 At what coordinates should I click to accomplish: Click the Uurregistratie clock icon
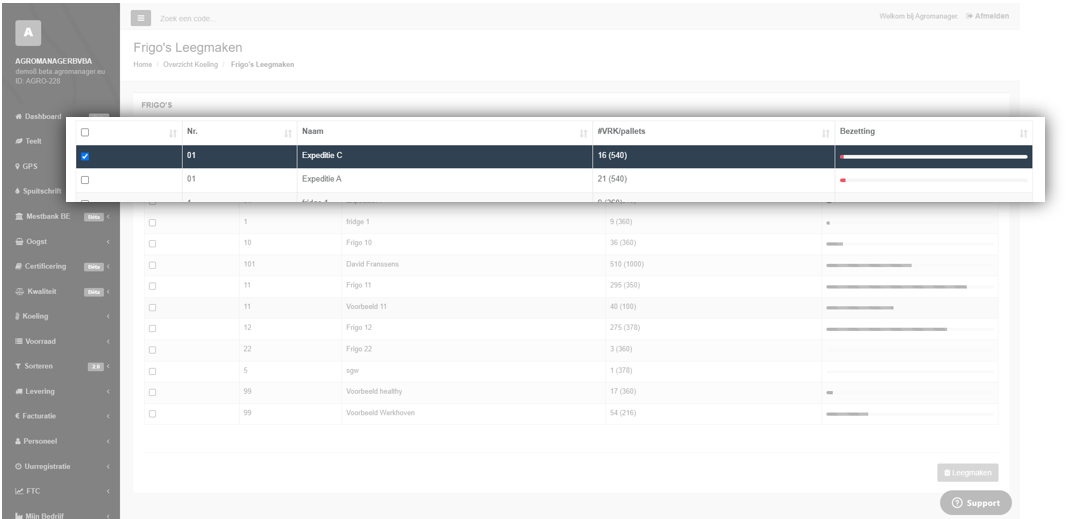pyautogui.click(x=18, y=466)
